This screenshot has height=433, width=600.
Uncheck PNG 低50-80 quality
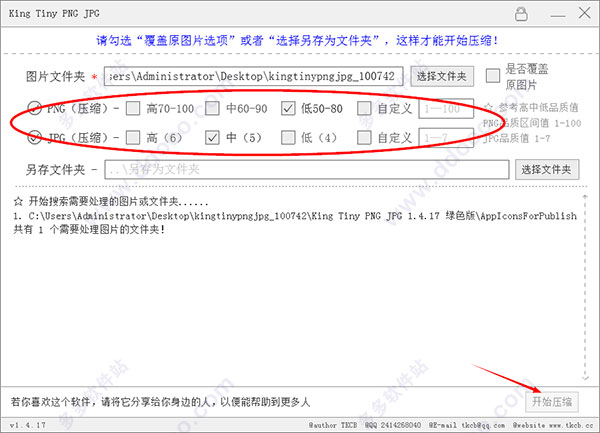pyautogui.click(x=288, y=109)
